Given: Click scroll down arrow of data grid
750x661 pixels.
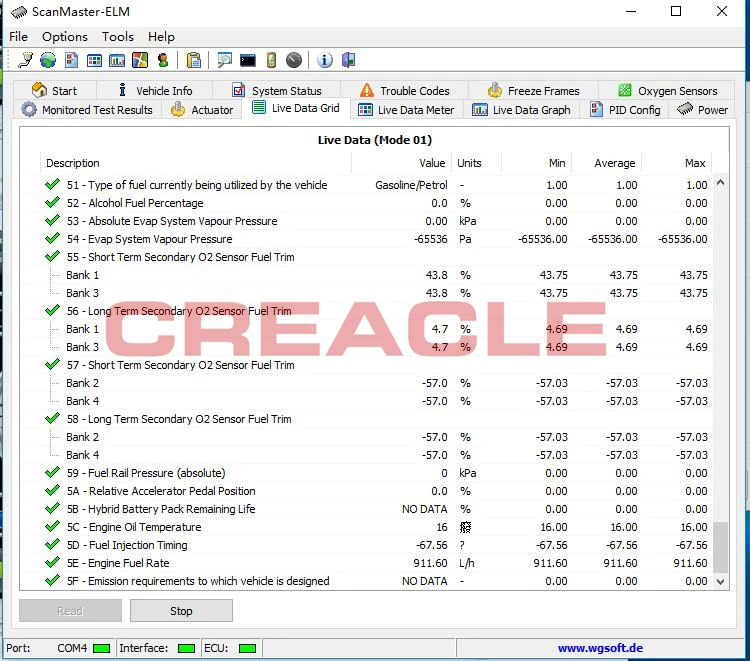Looking at the screenshot, I should click(720, 582).
